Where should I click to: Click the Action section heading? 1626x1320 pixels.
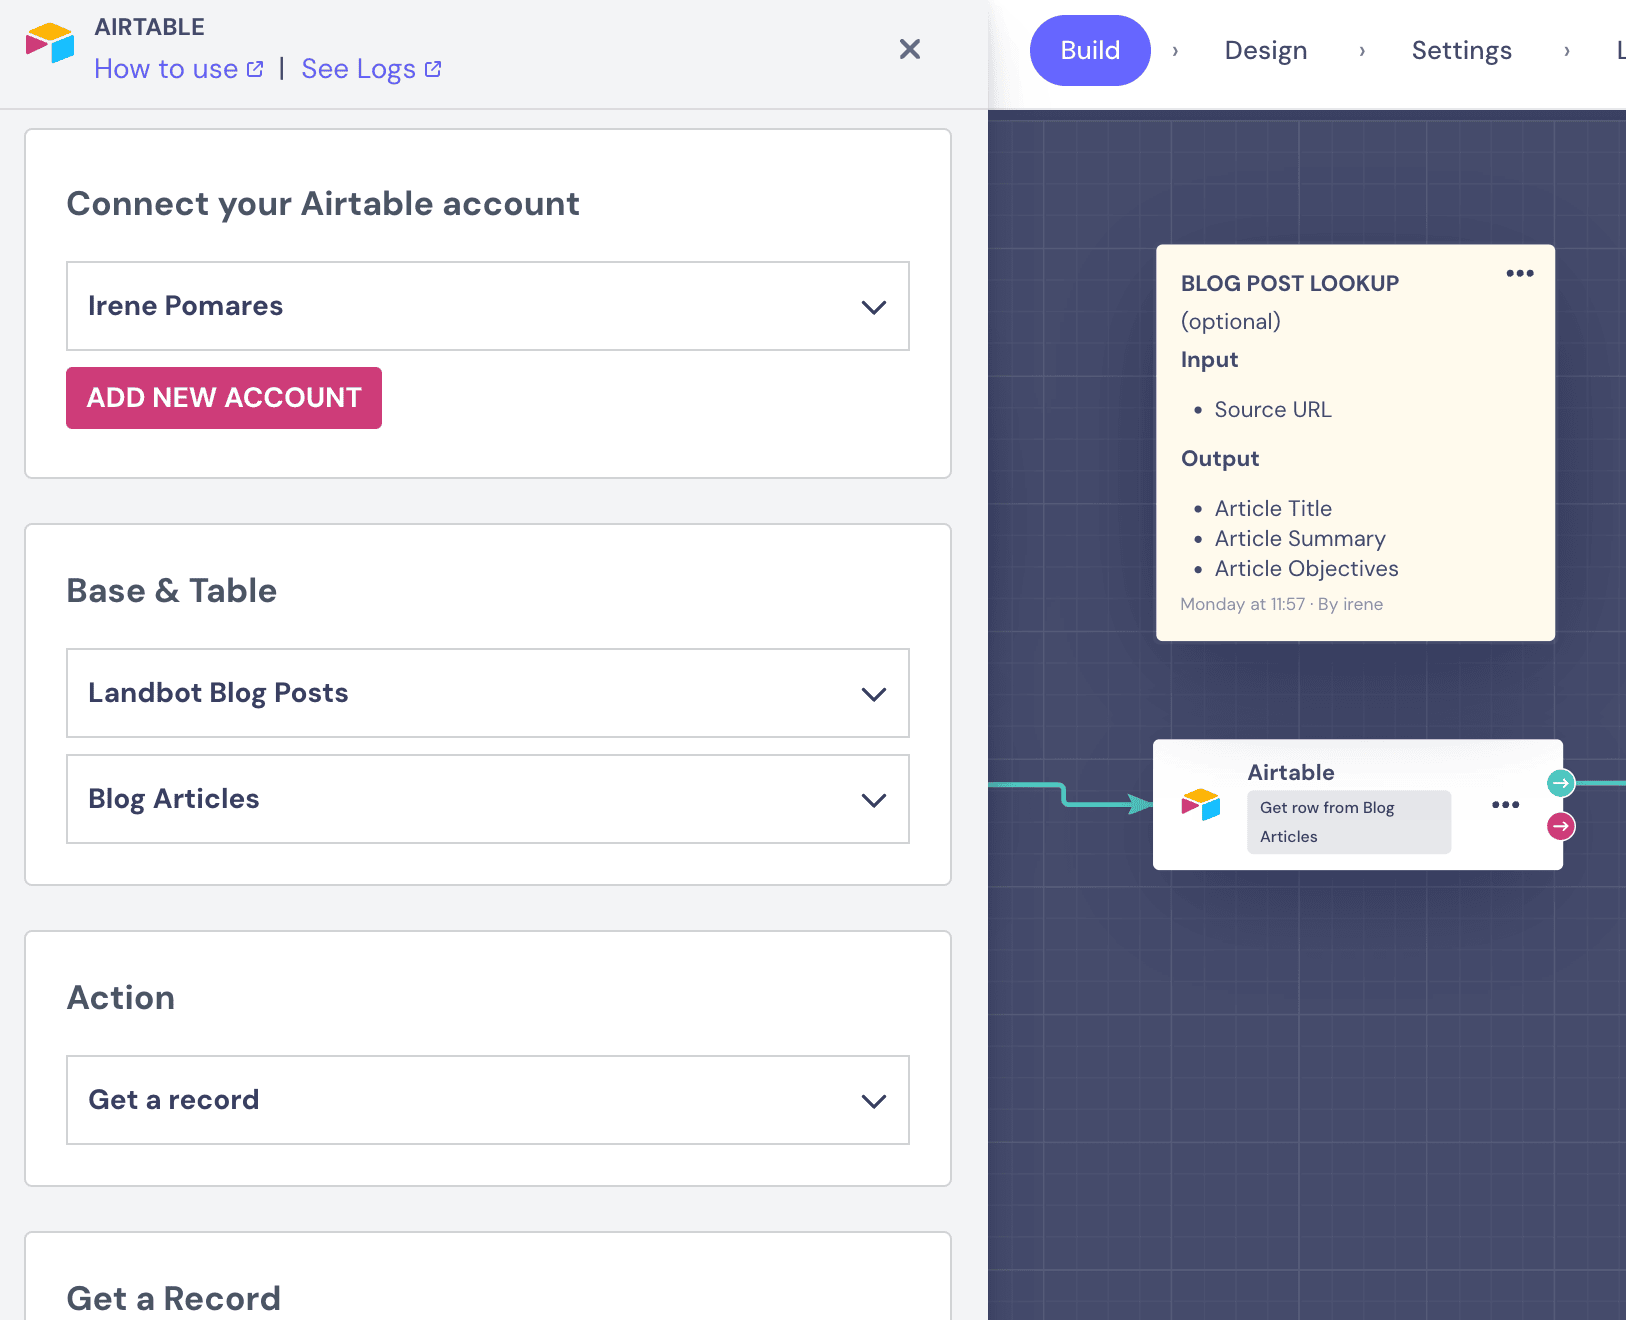click(121, 998)
